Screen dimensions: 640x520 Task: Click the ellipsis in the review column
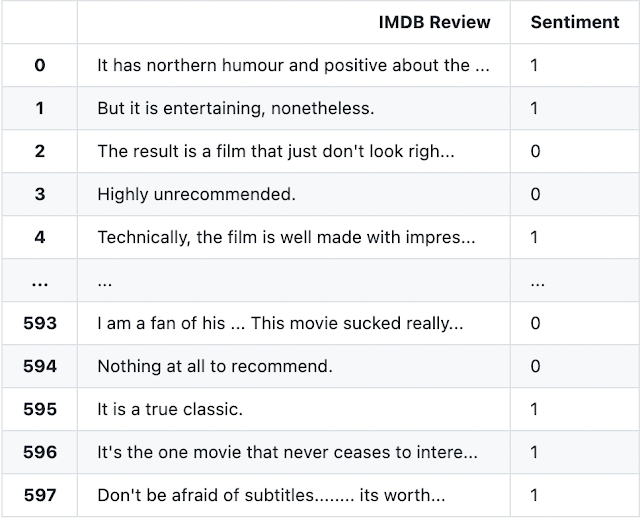tap(105, 281)
